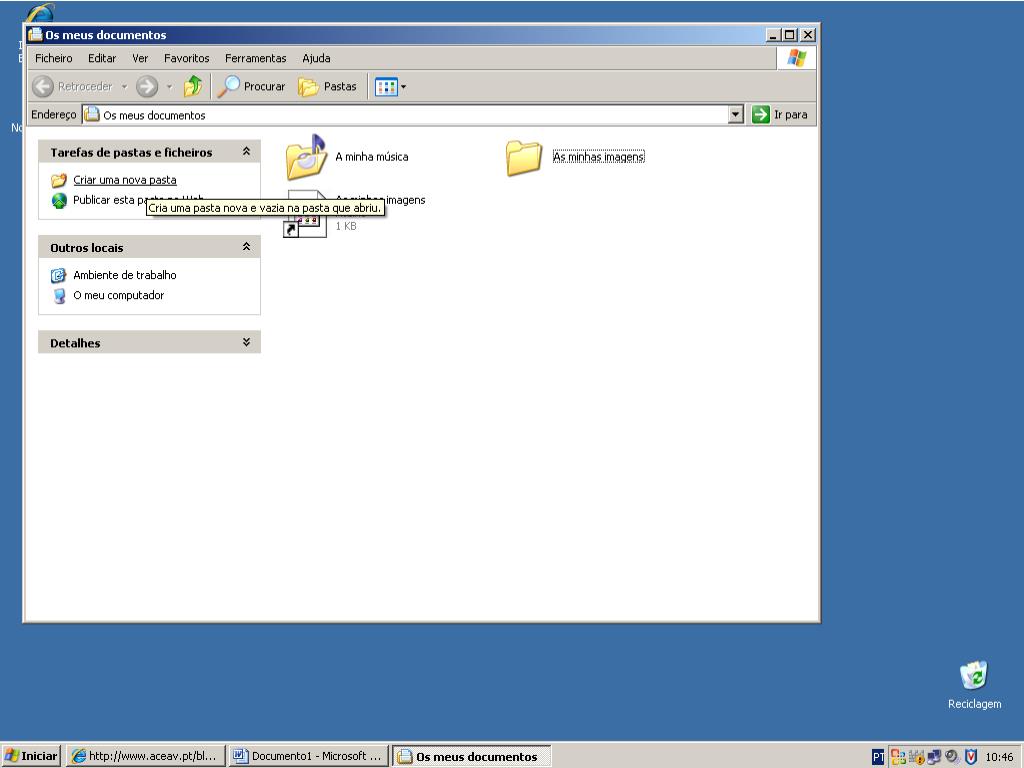Click the shield security icon in system tray
This screenshot has width=1024, height=768.
[x=970, y=757]
